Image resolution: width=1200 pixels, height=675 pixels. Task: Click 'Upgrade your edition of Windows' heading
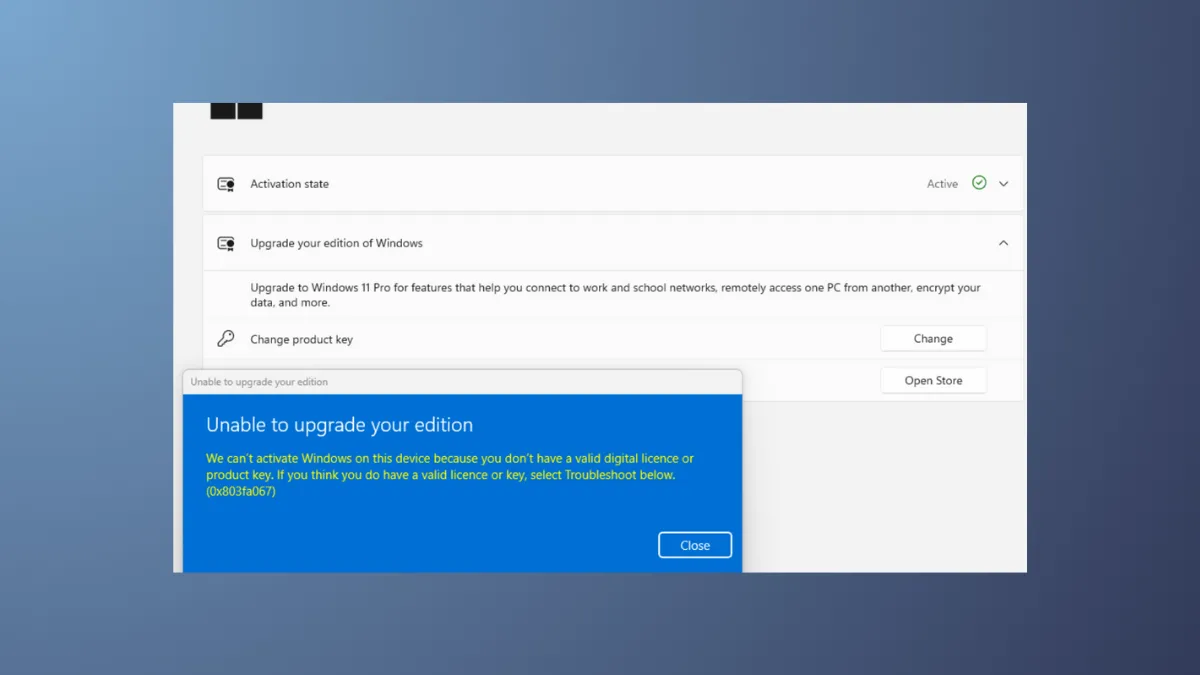point(336,243)
